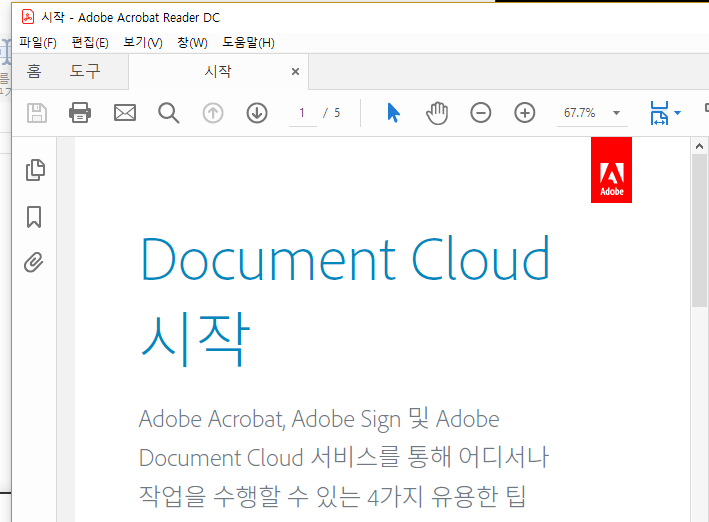Open the 창(W) menu
The height and width of the screenshot is (522, 709).
pyautogui.click(x=192, y=43)
